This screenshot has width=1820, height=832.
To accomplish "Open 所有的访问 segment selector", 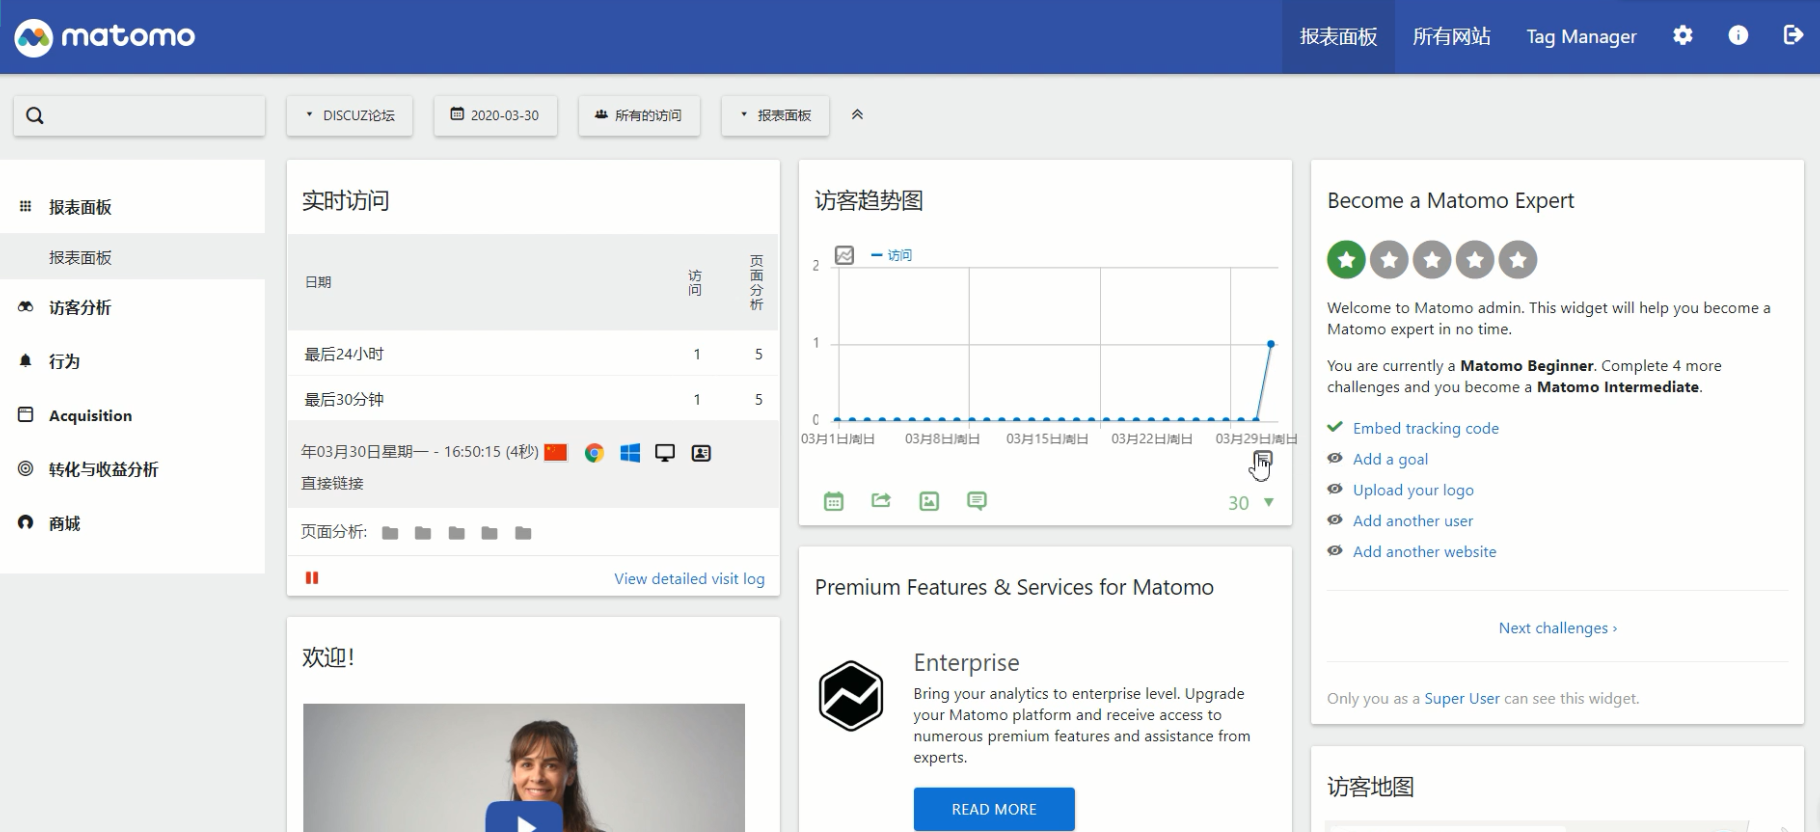I will pos(639,116).
